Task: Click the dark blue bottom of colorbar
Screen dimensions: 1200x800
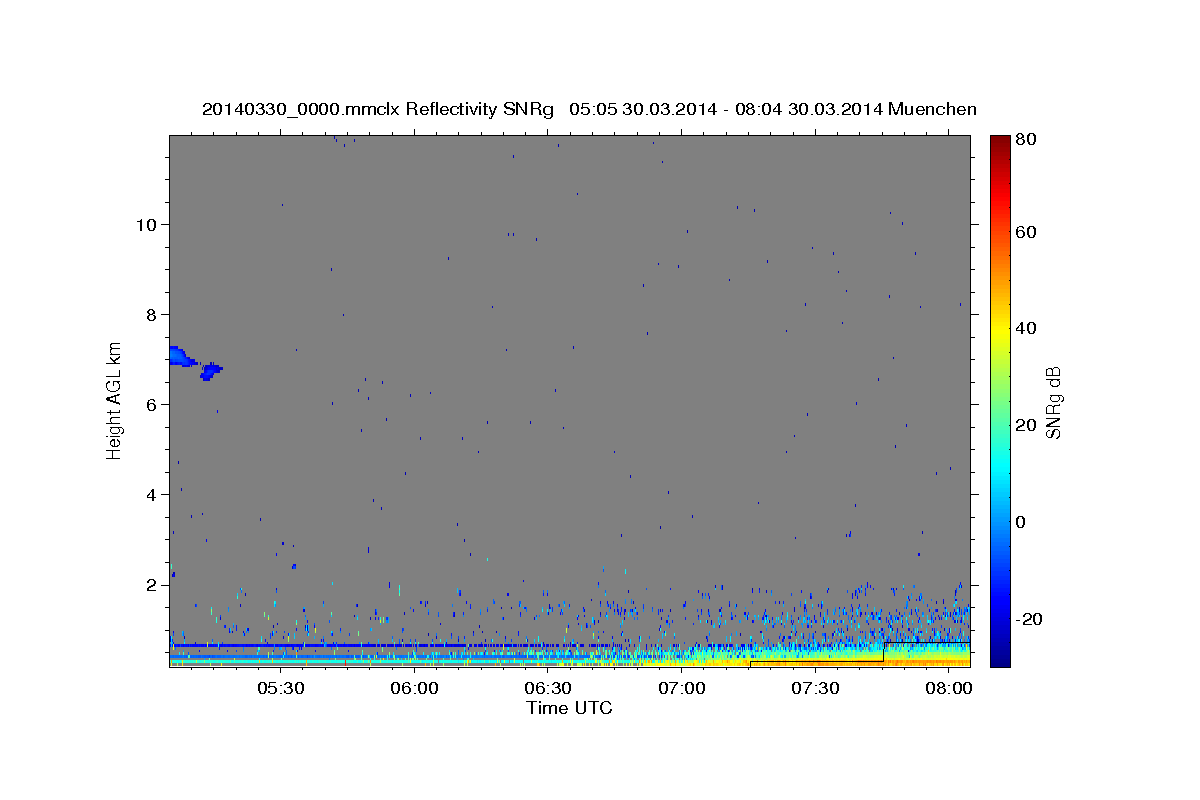Action: pos(1000,655)
